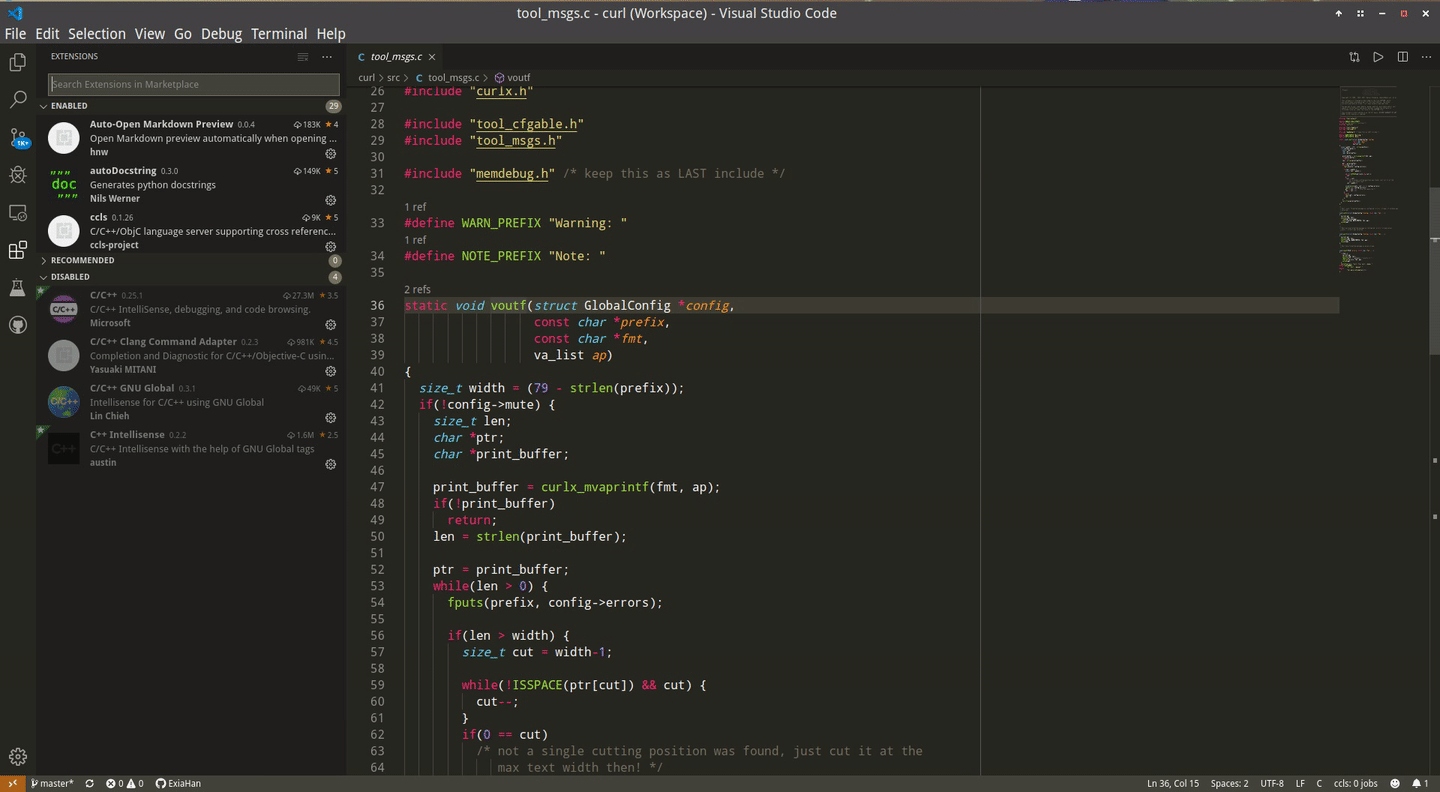Select the tool_msgs.c editor tab
Screen dimensions: 1440x792
394,57
